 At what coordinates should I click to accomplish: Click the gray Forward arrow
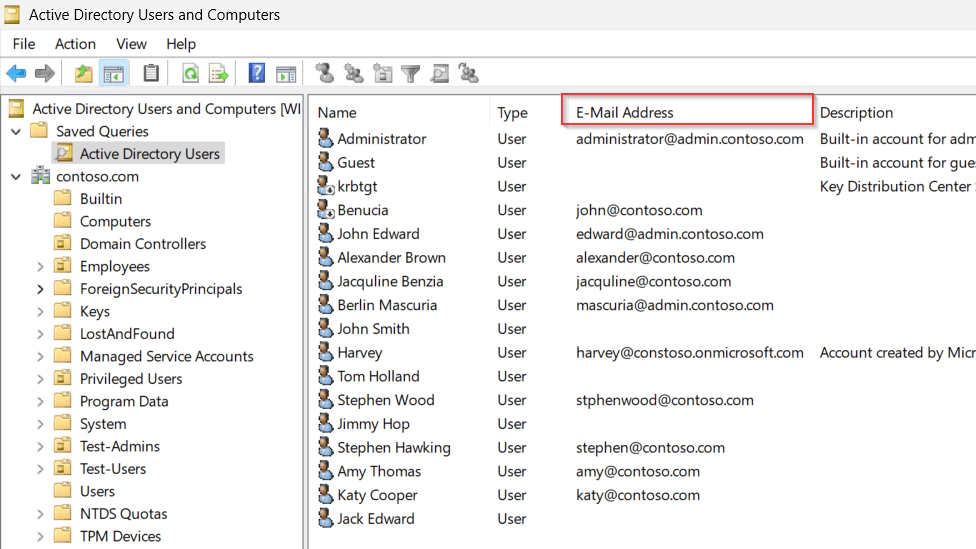[x=45, y=73]
